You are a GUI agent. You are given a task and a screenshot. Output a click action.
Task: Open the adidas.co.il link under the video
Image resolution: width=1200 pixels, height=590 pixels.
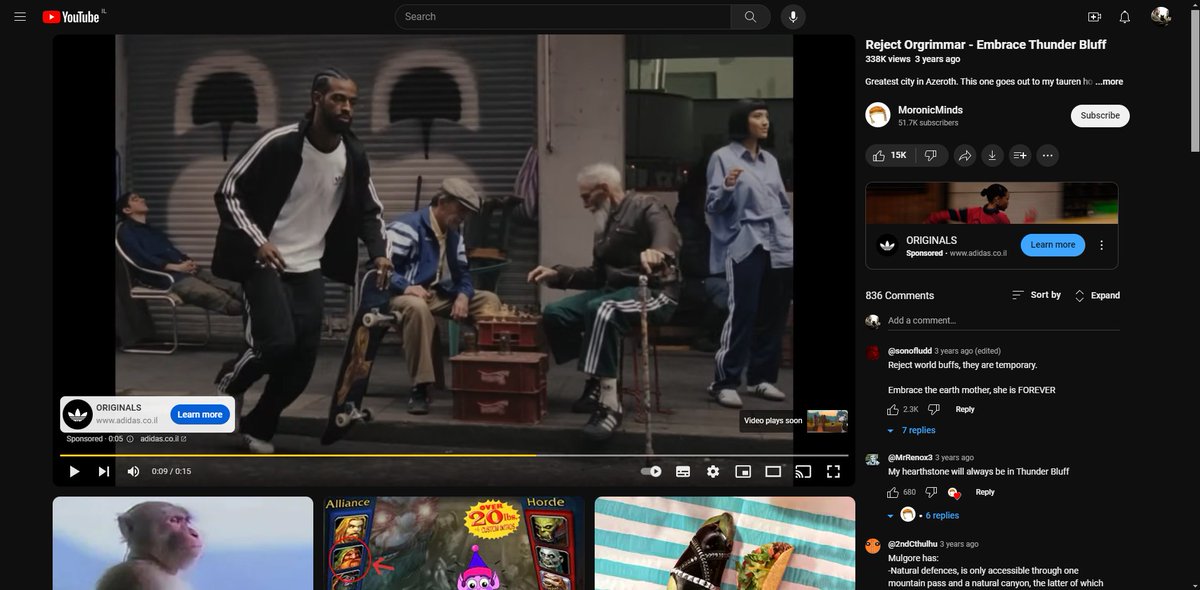click(x=163, y=439)
